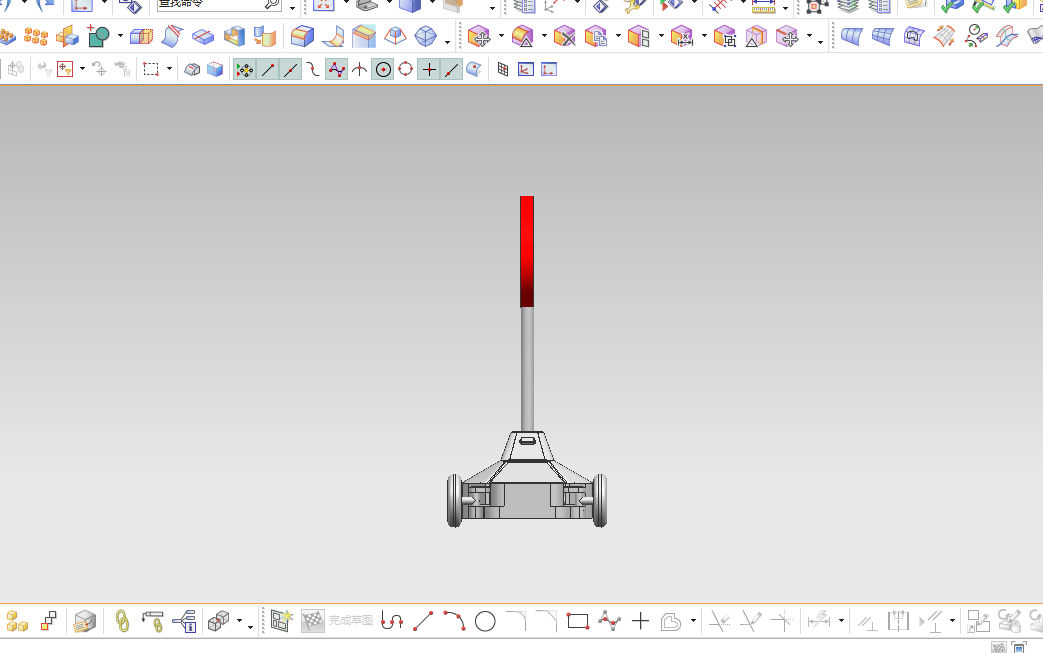Click the create sketch icon with star
Viewport: 1043px width, 653px height.
(281, 621)
